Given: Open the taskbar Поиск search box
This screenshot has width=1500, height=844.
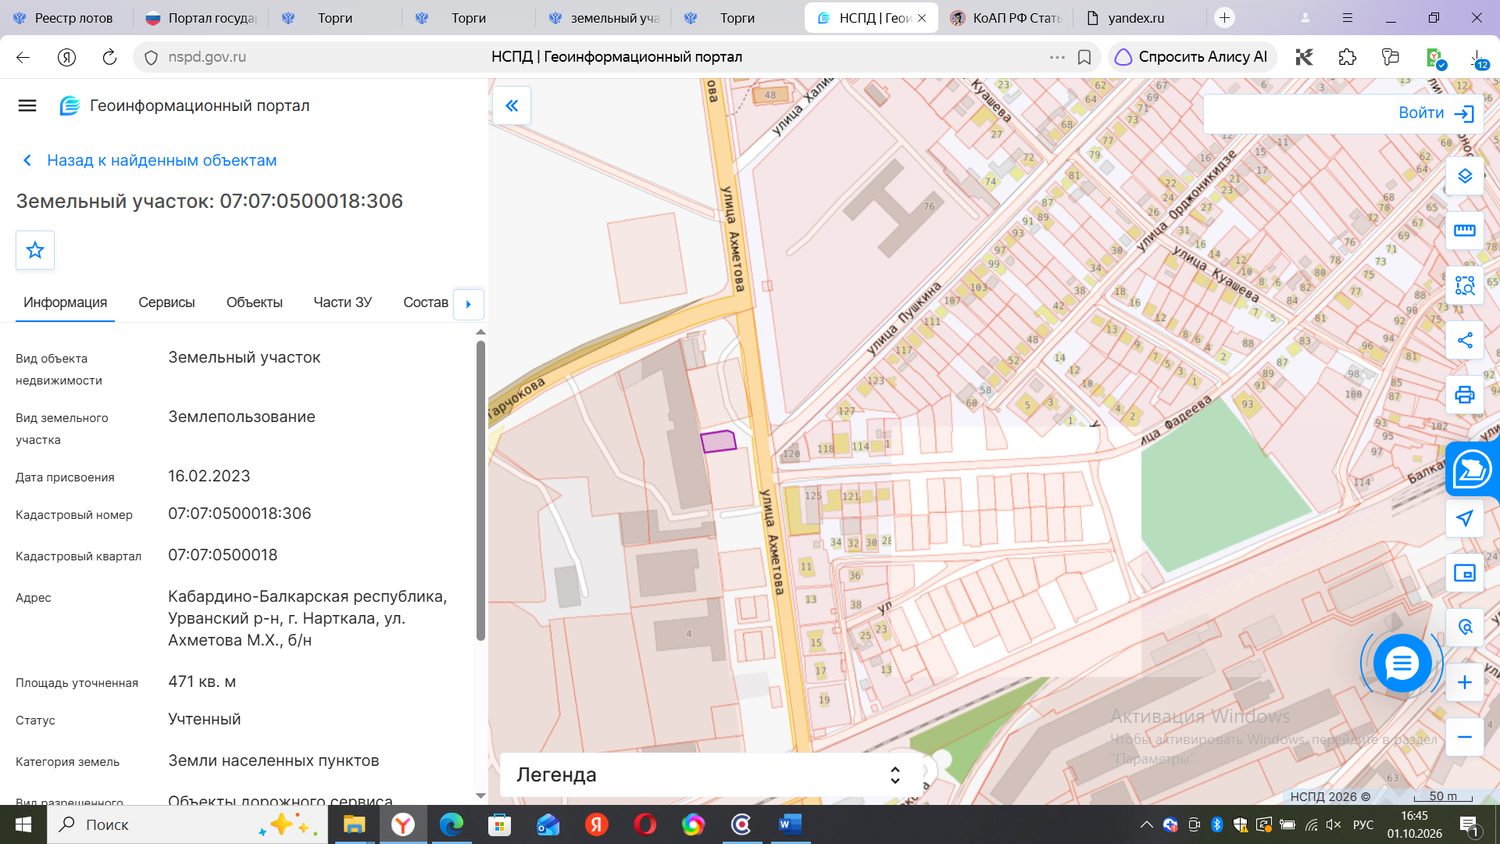Looking at the screenshot, I should (x=187, y=825).
